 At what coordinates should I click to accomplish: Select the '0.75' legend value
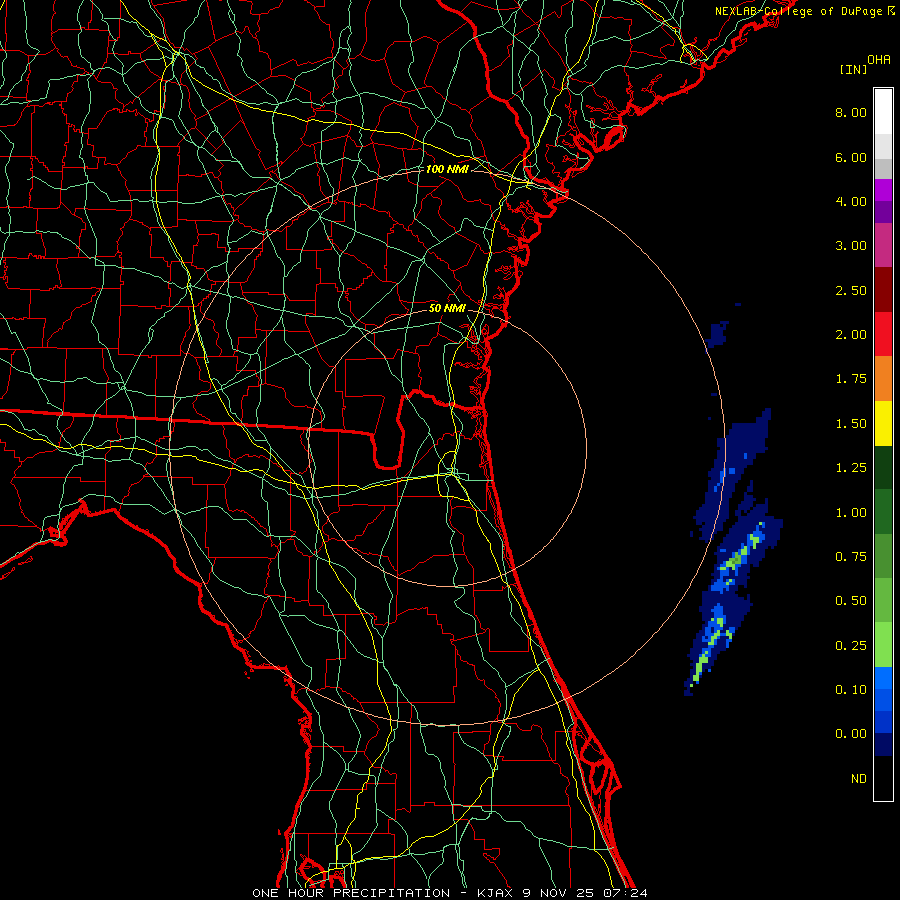(851, 557)
